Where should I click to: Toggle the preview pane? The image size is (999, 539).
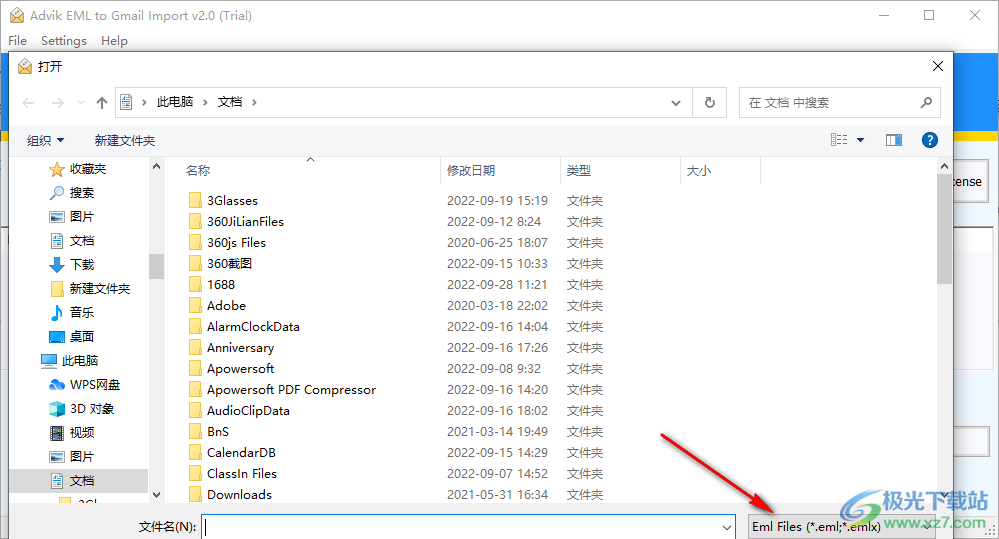click(x=894, y=140)
